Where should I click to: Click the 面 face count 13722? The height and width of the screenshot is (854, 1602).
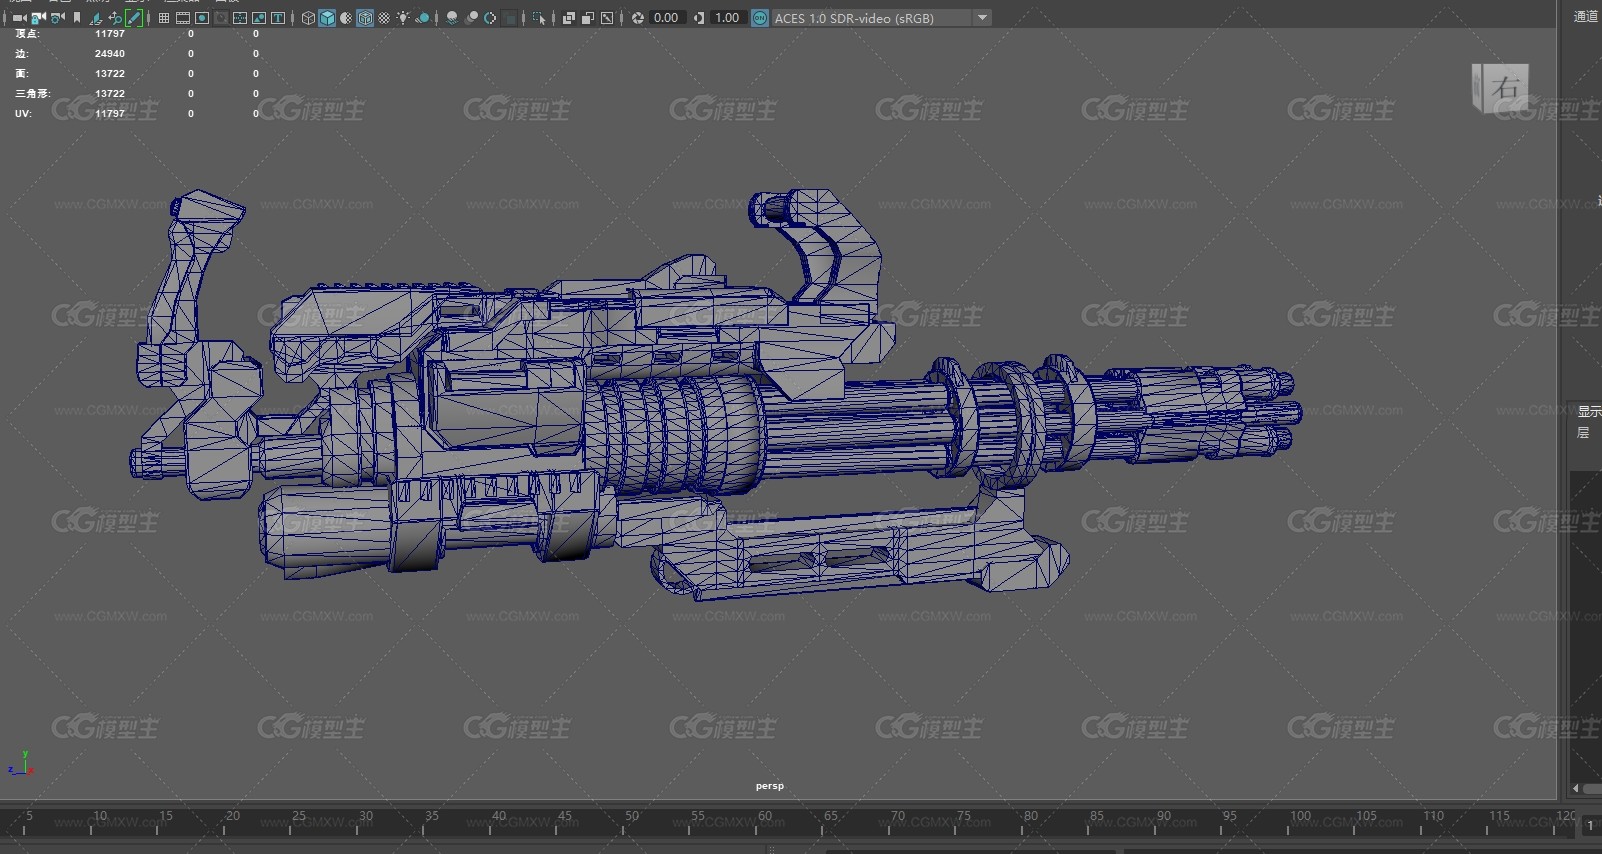(x=110, y=74)
